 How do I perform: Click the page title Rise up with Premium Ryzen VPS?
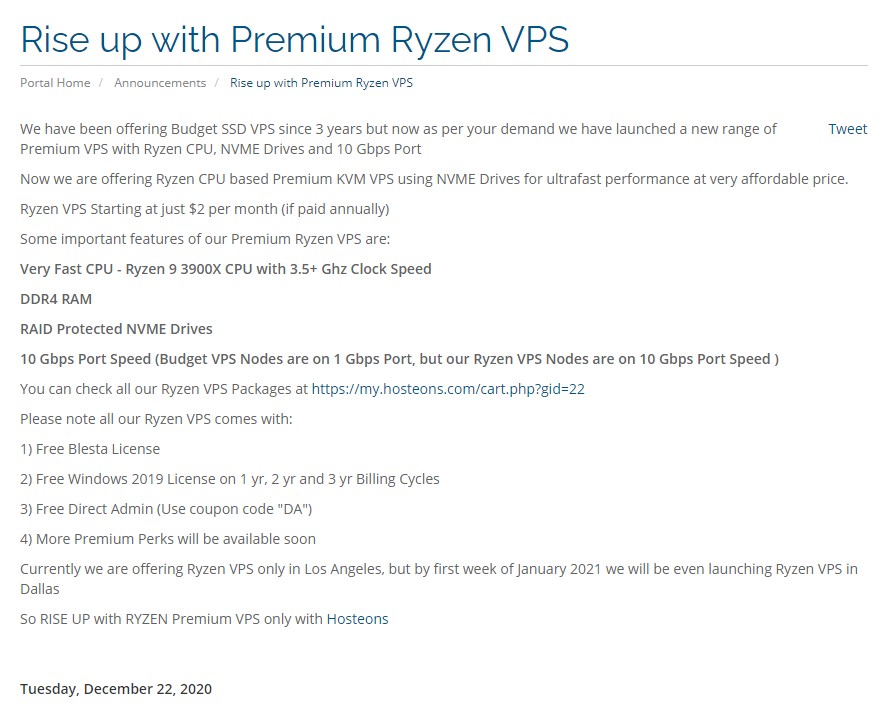tap(294, 39)
